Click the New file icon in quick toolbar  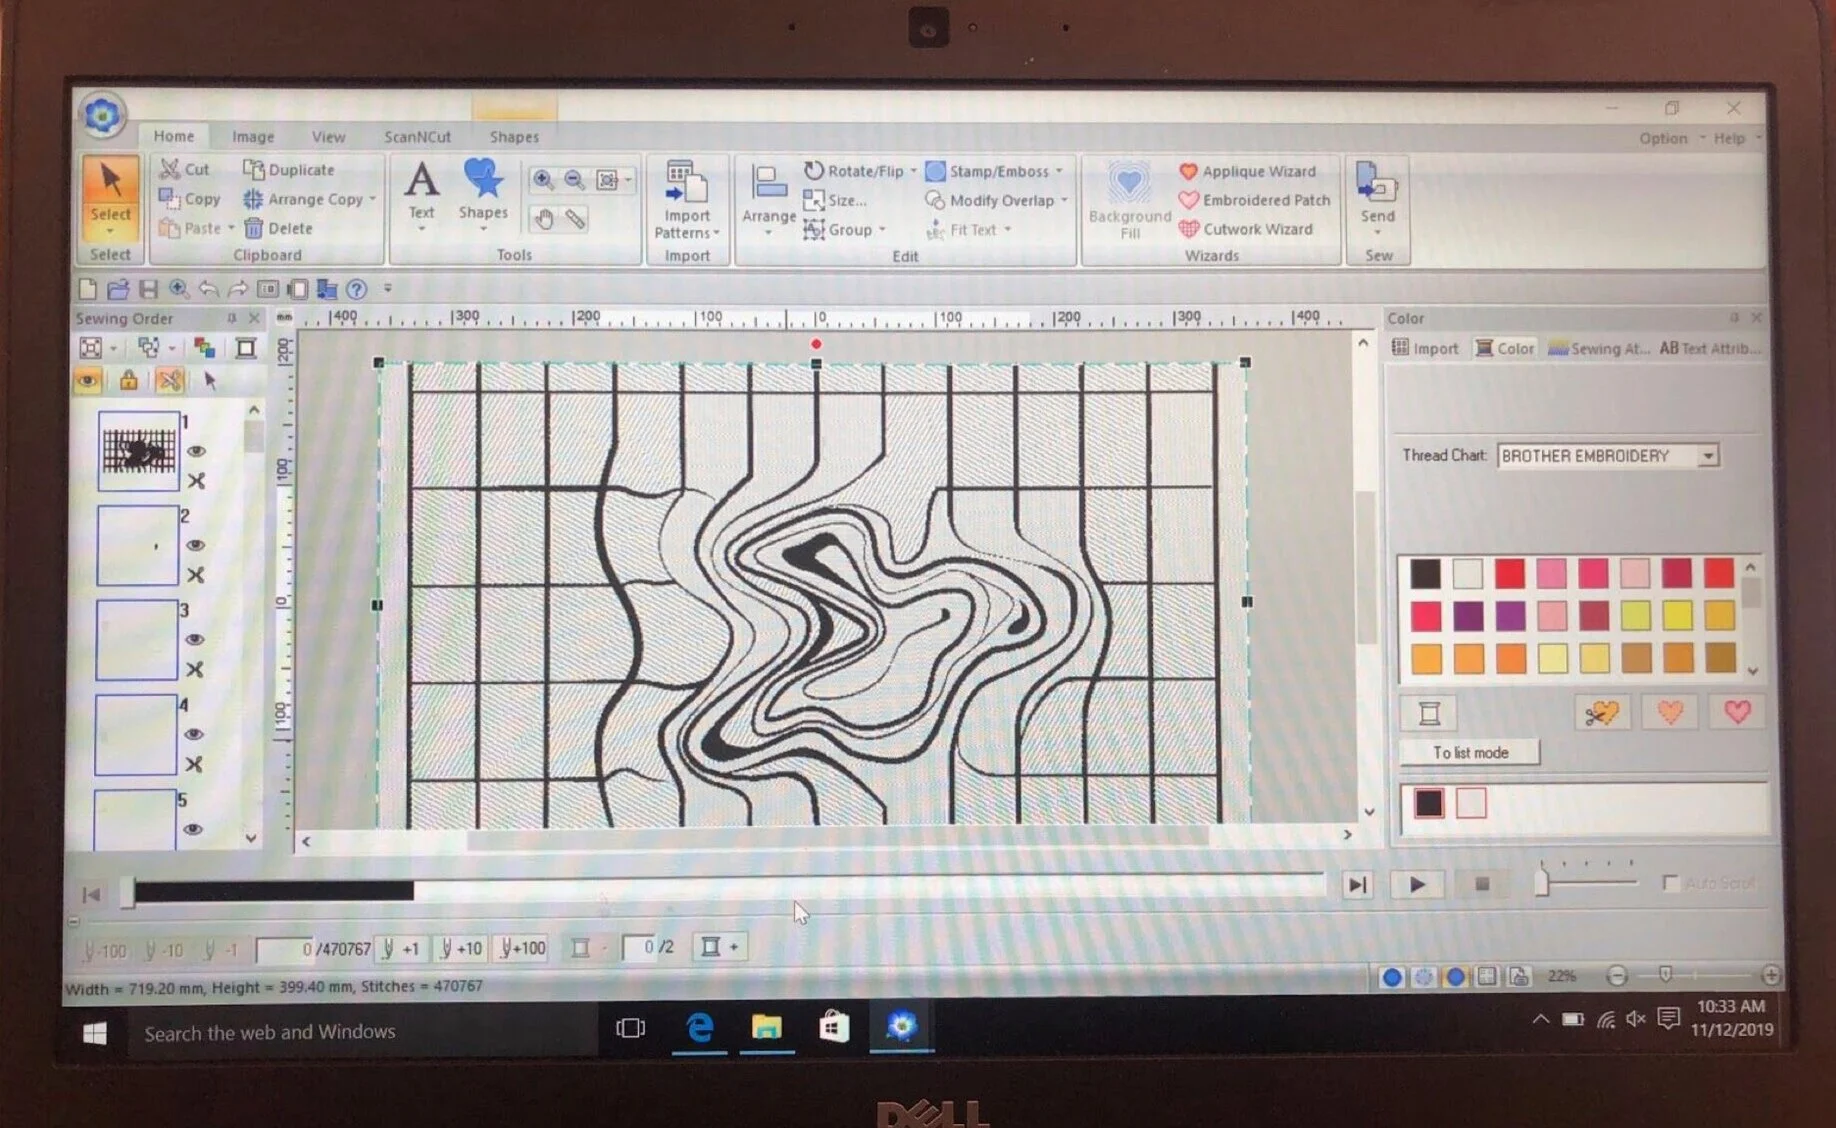click(x=88, y=290)
